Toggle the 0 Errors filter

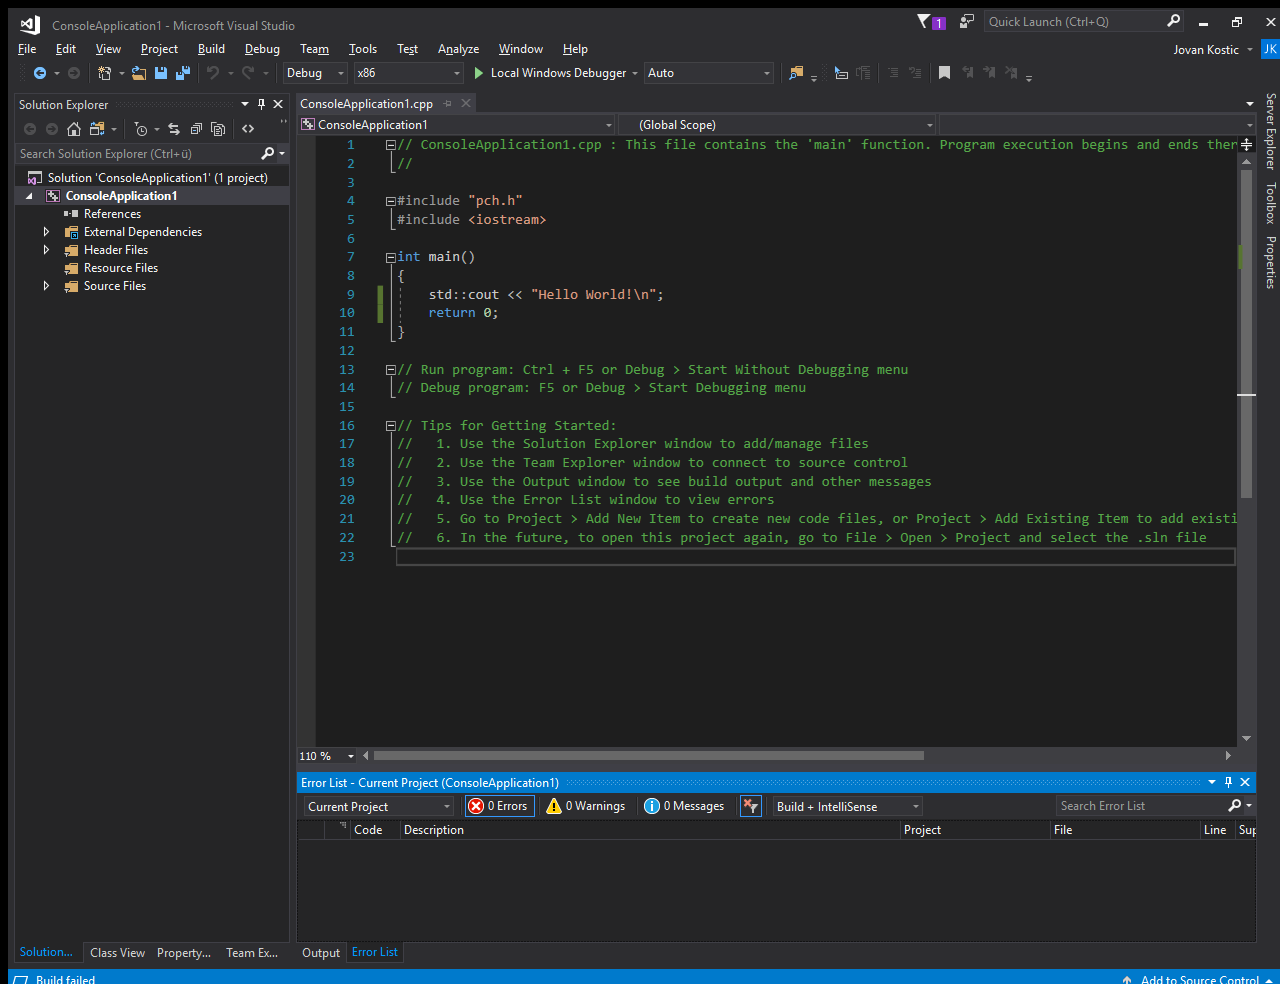[499, 806]
